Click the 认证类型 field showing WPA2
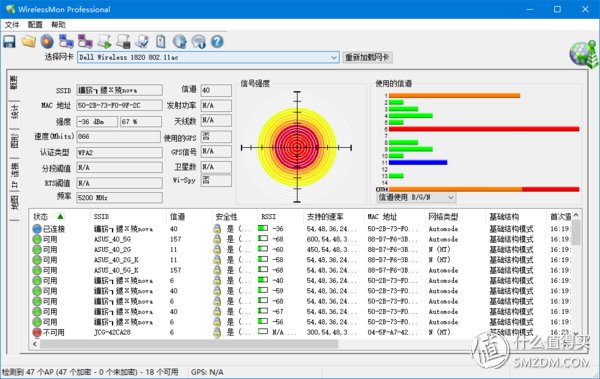Screen dimensions: 600x379 click(x=119, y=152)
